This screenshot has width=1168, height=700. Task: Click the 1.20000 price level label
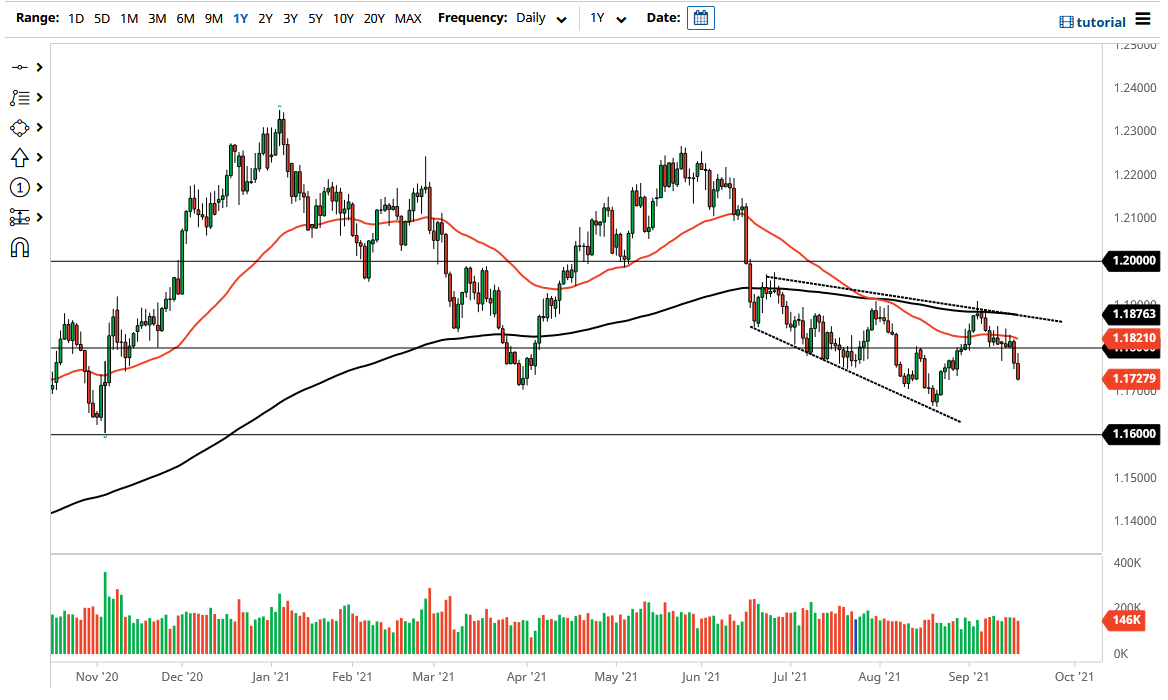[1131, 261]
